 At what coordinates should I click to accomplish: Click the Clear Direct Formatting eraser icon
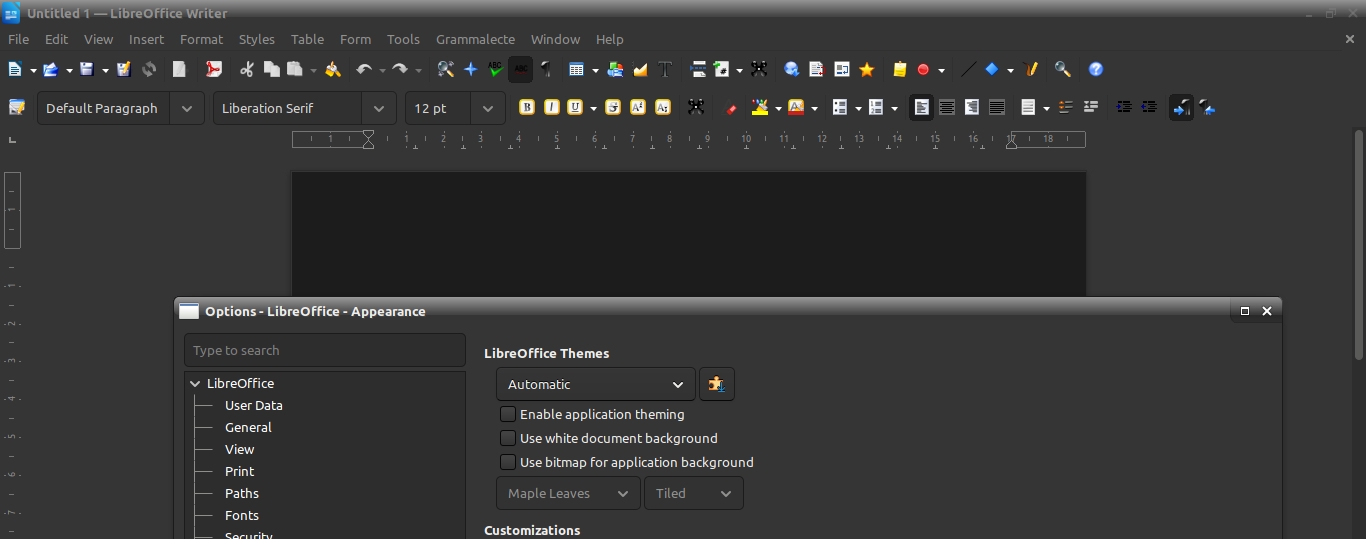point(731,108)
